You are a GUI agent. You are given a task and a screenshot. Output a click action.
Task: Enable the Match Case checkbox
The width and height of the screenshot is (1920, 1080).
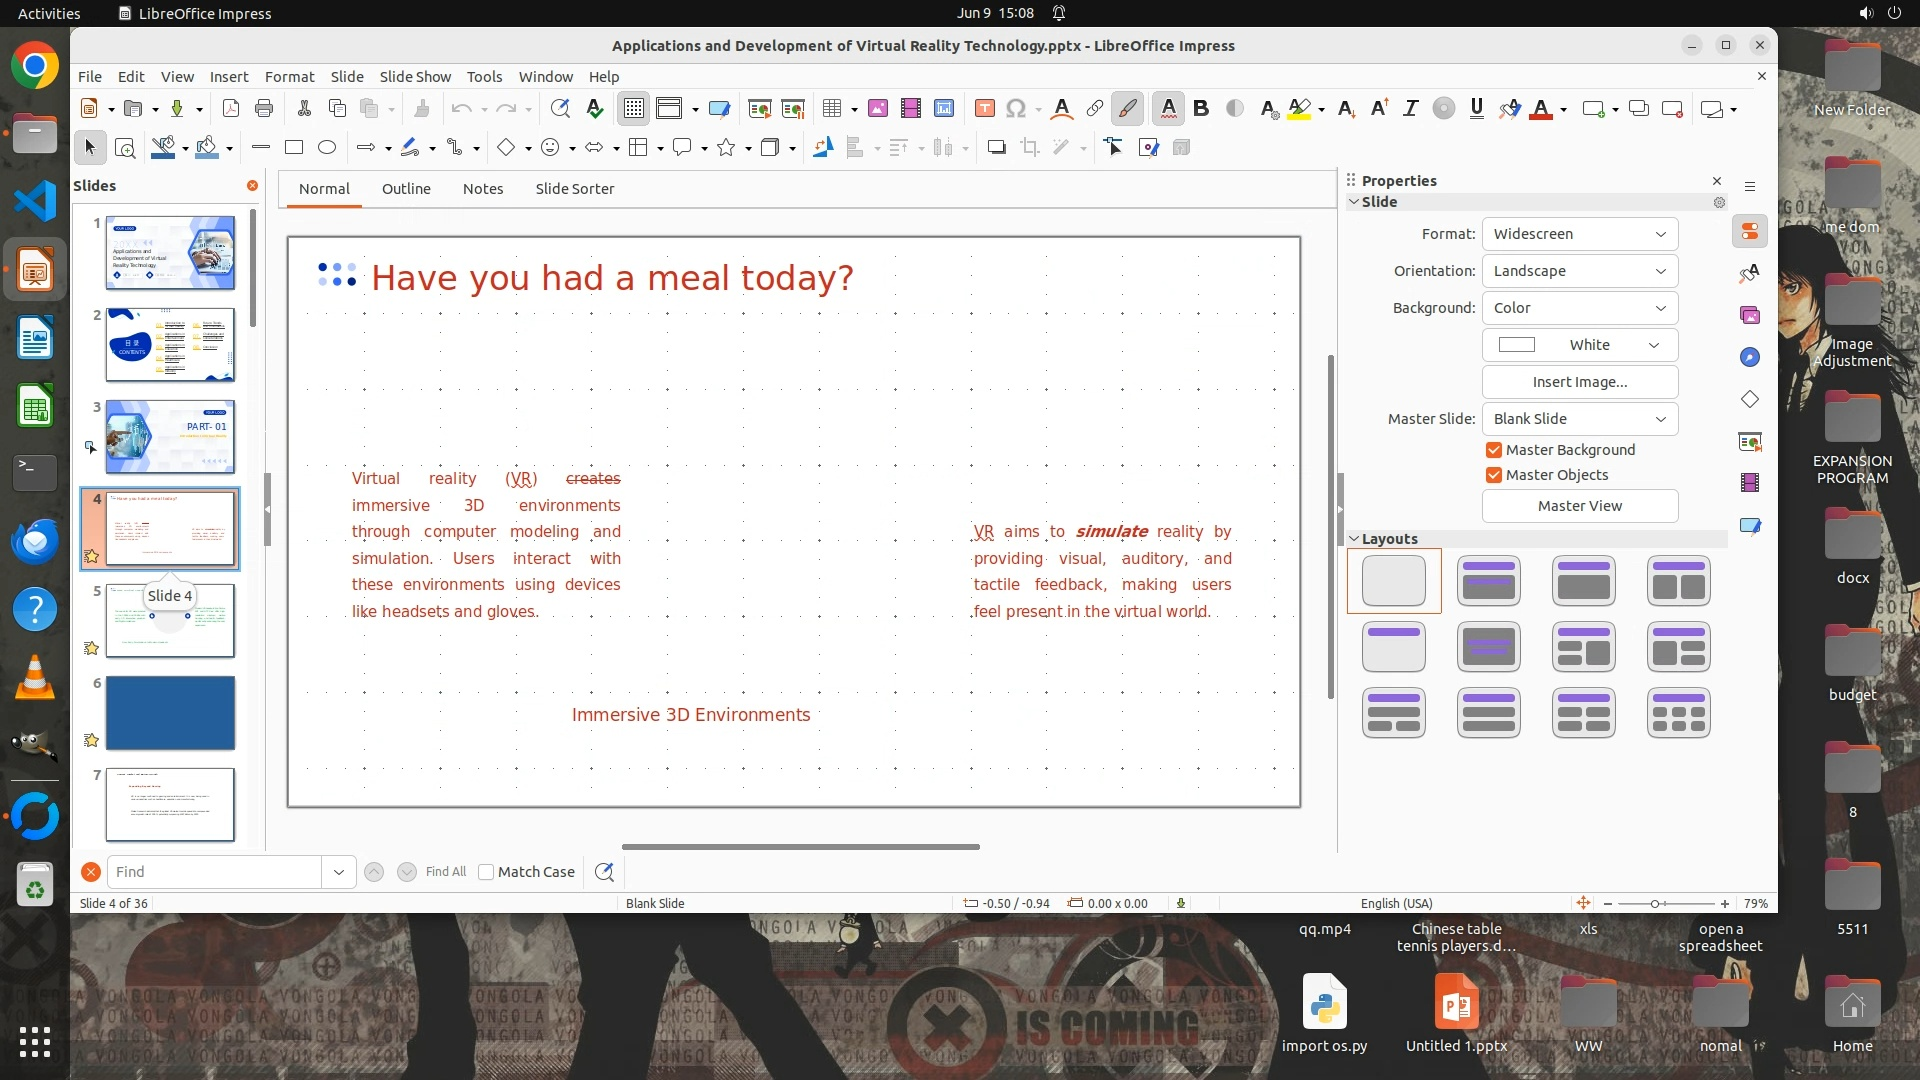point(486,872)
